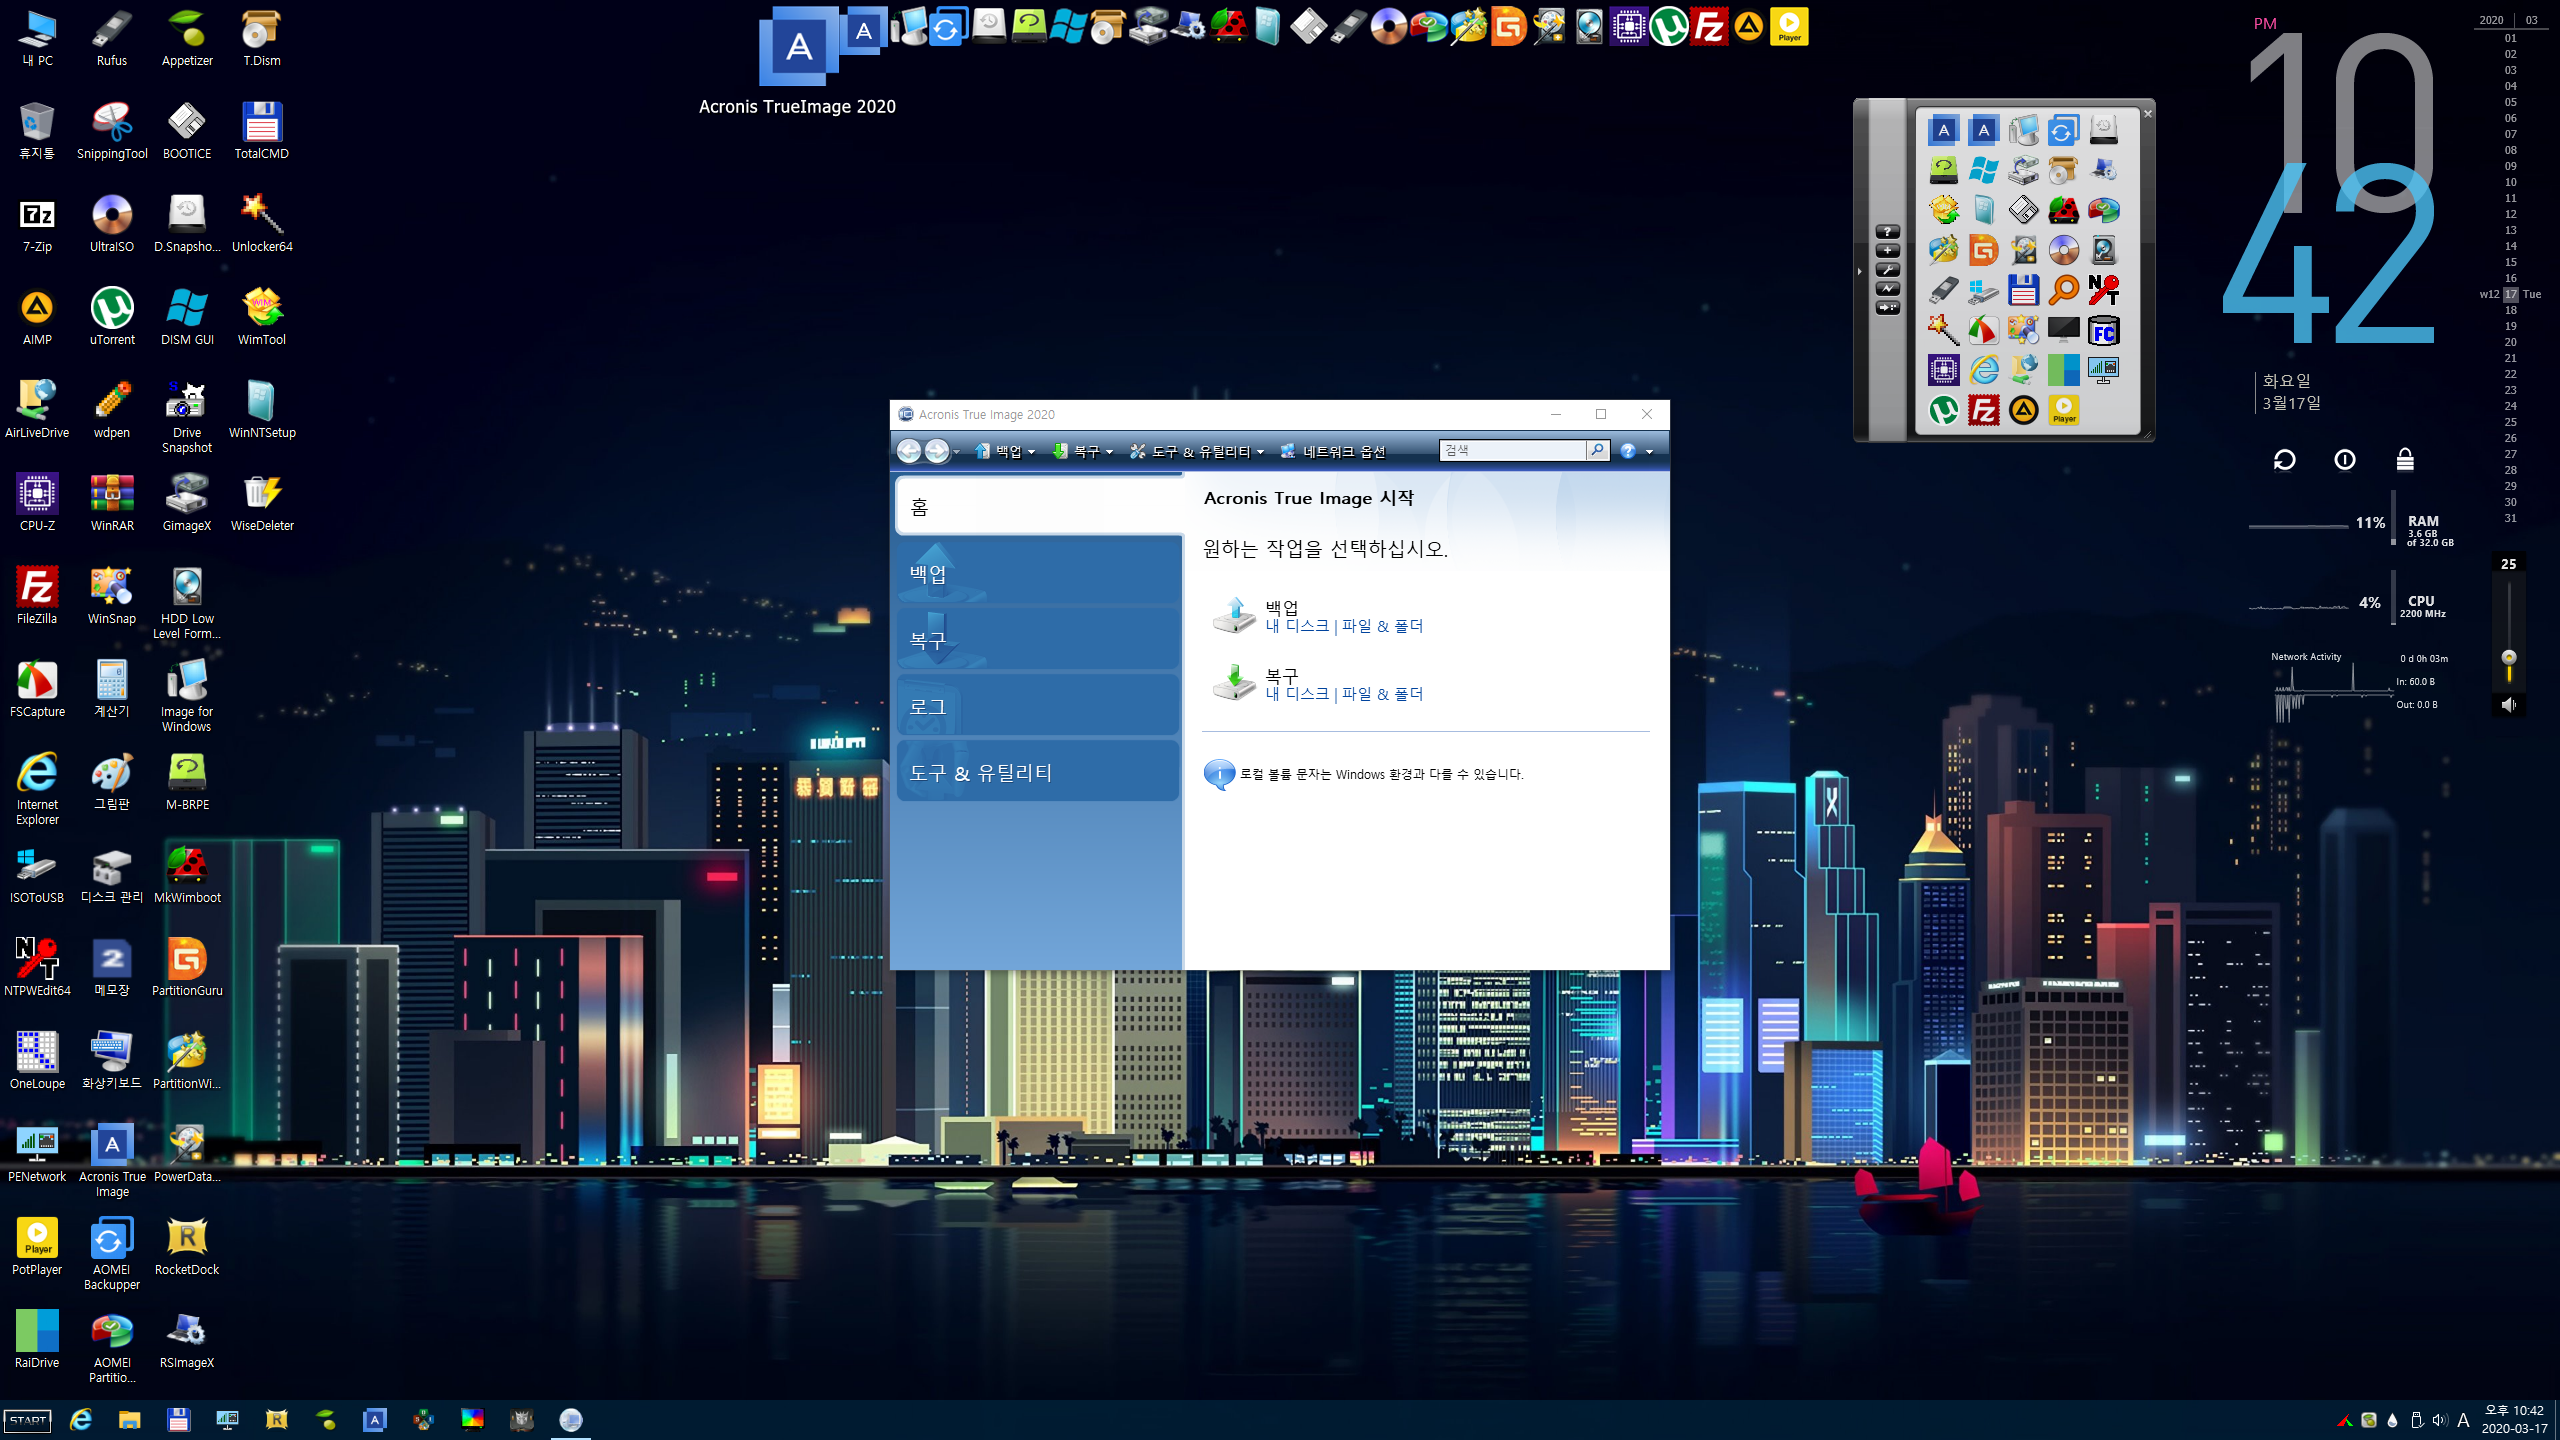
Task: Click the power icon under the clock
Action: click(2344, 460)
